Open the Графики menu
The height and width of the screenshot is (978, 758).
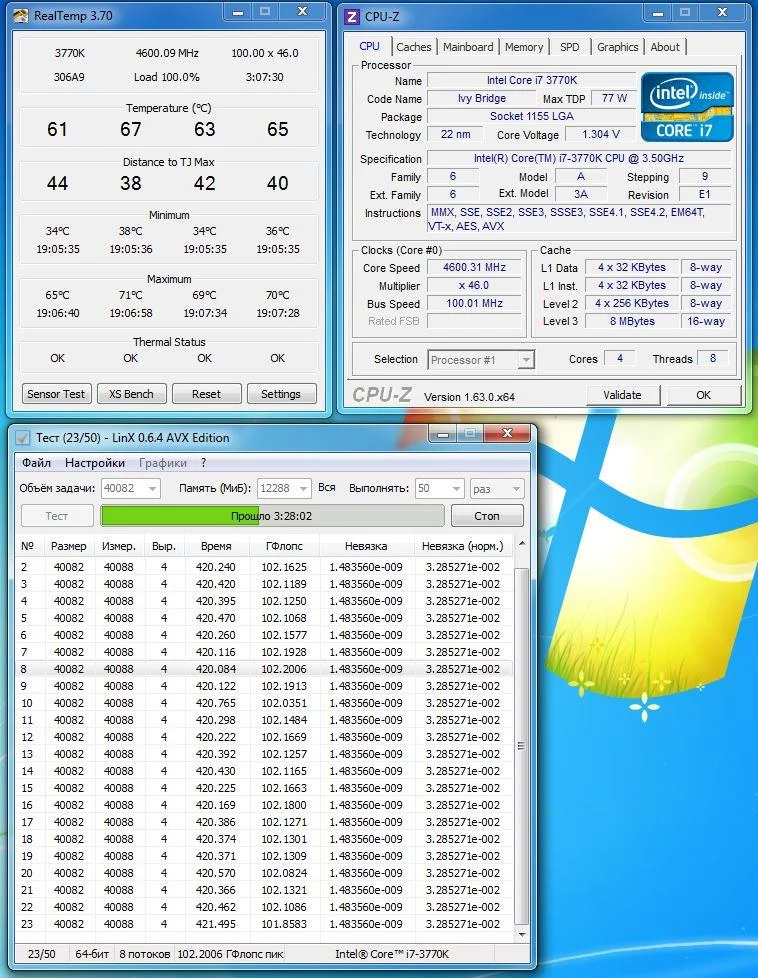[x=163, y=463]
